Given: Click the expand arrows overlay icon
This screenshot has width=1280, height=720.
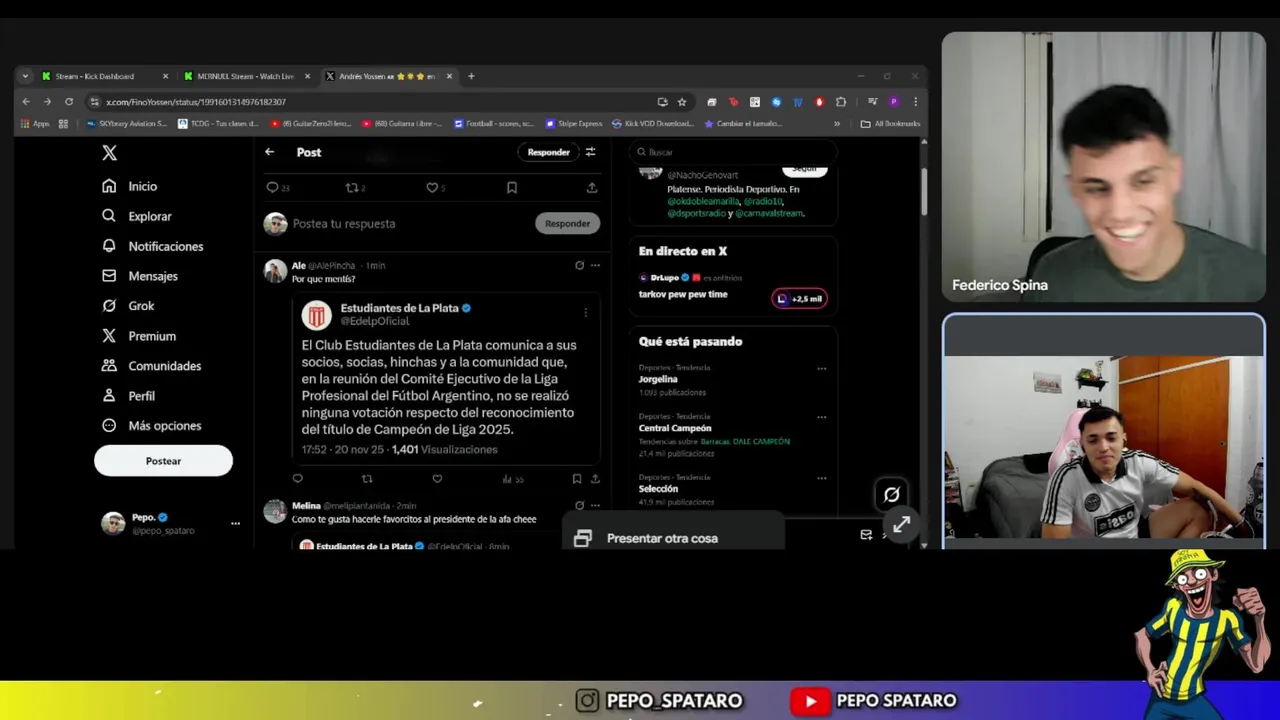Looking at the screenshot, I should click(901, 524).
